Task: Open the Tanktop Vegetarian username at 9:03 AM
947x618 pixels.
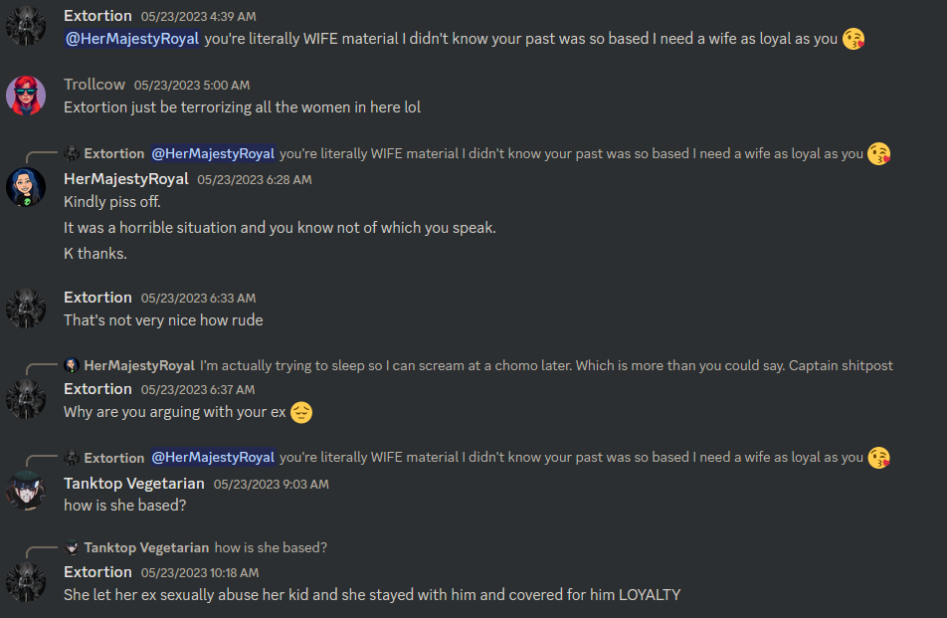Action: tap(134, 483)
